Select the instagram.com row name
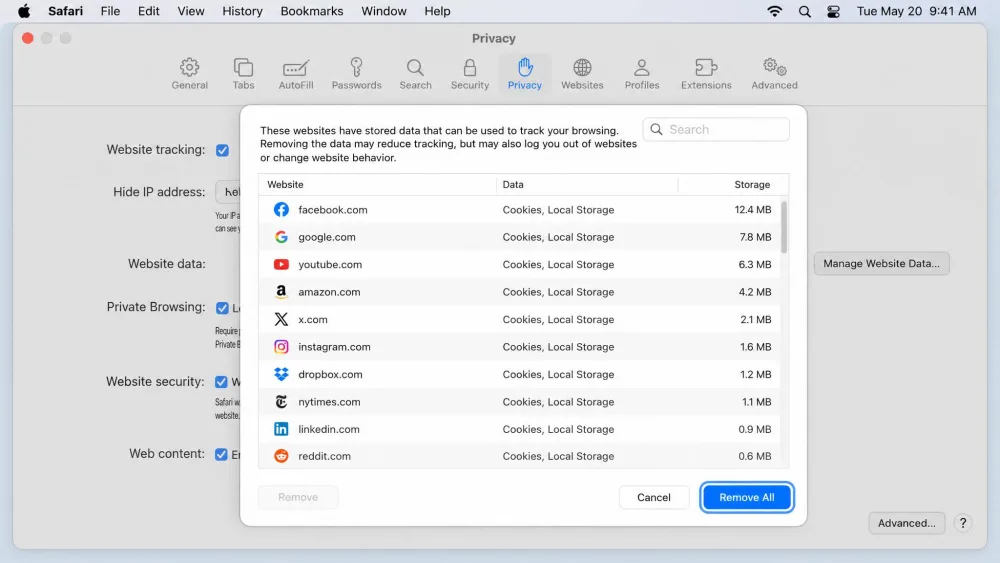The width and height of the screenshot is (1000, 563). (334, 347)
